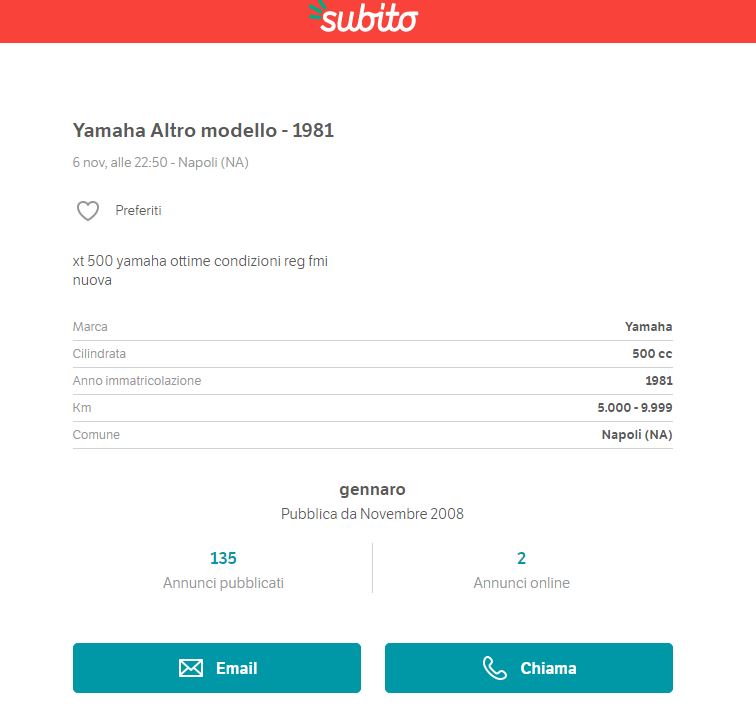Click the 2 online ads count
Image resolution: width=756 pixels, height=717 pixels.
coord(521,558)
